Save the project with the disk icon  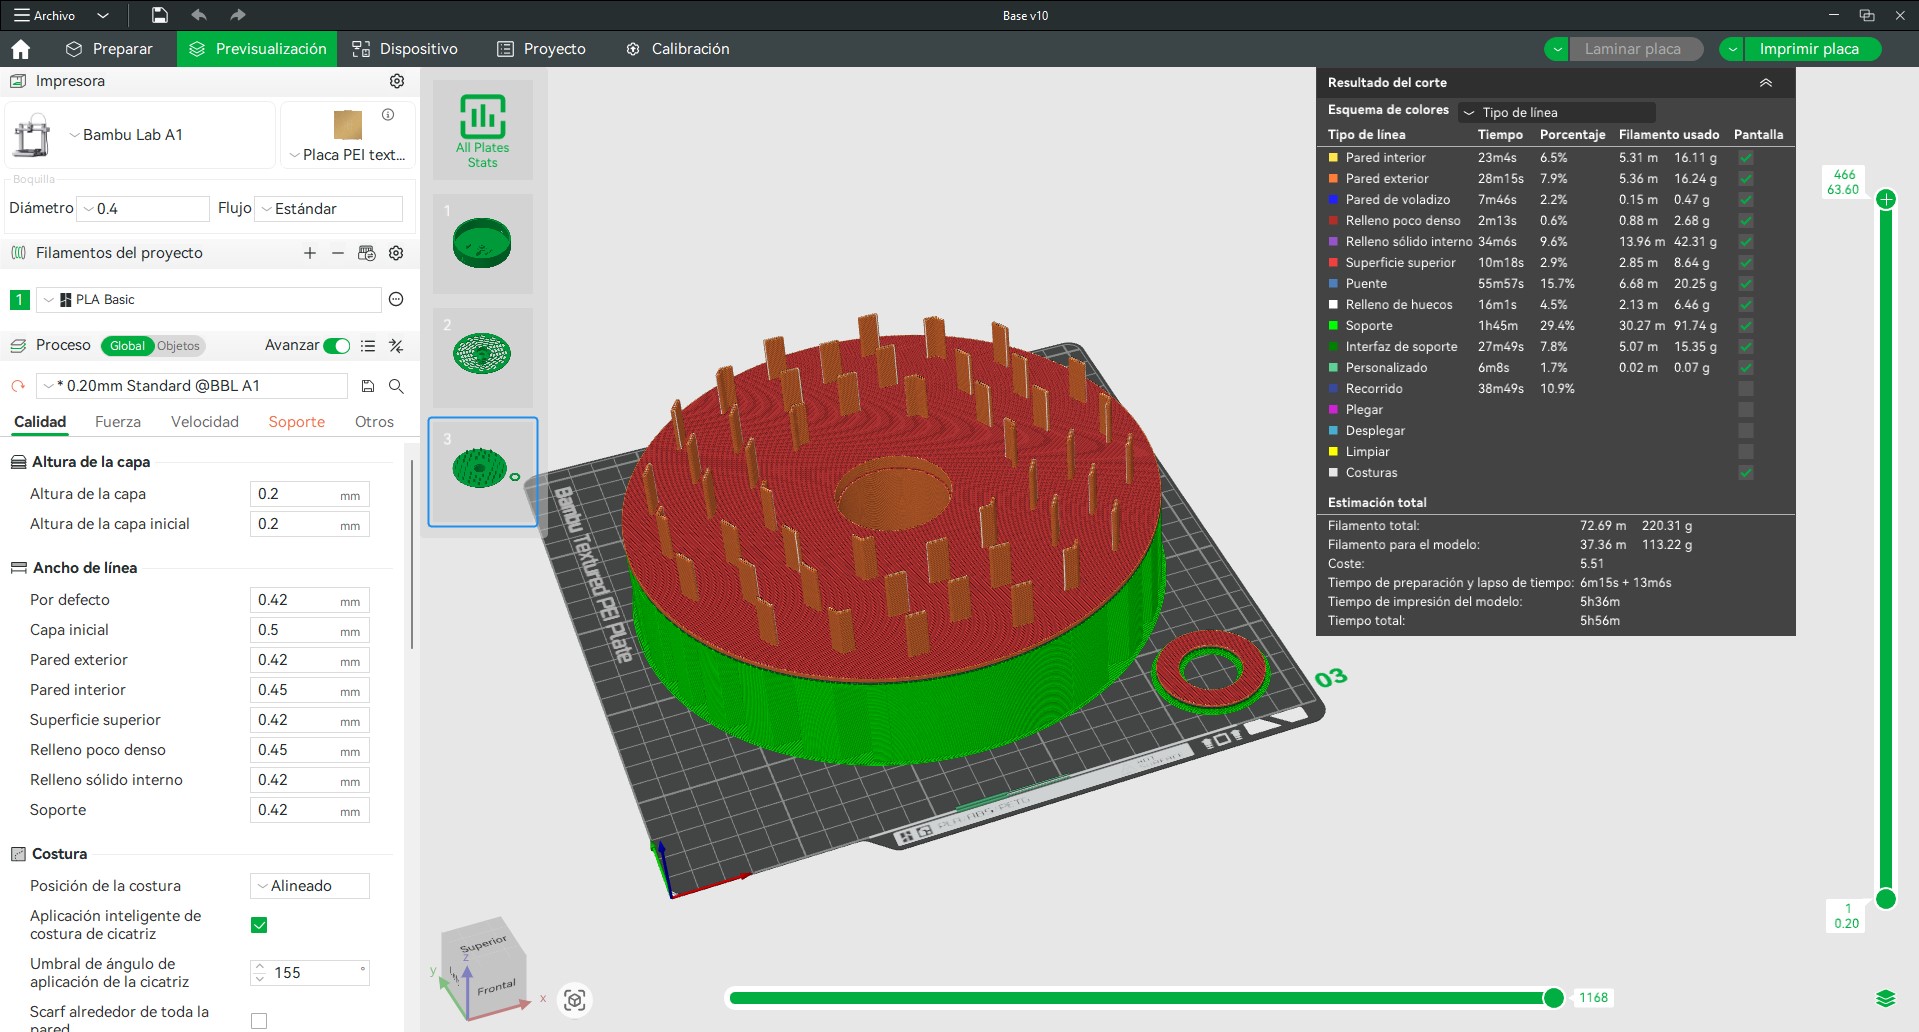coord(159,15)
